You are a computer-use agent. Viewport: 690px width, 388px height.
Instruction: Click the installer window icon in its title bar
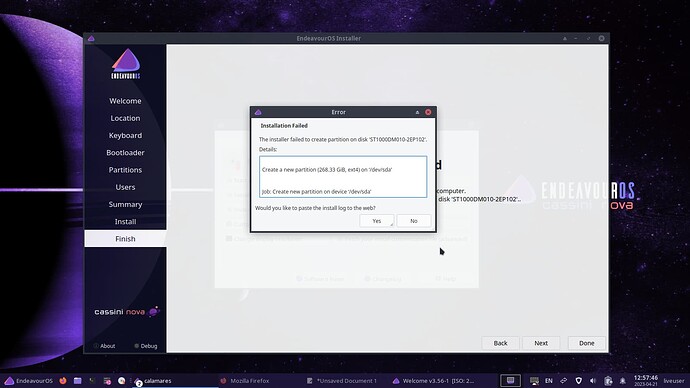point(91,39)
